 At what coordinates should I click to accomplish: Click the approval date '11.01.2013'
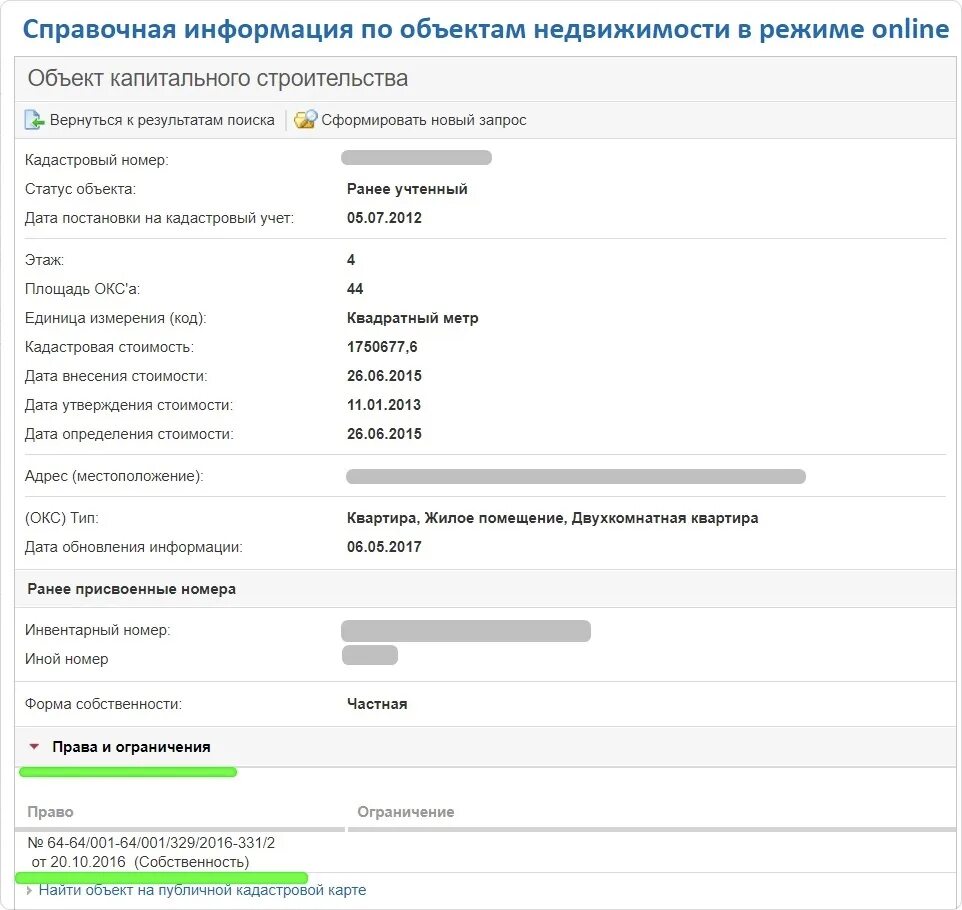click(x=384, y=405)
